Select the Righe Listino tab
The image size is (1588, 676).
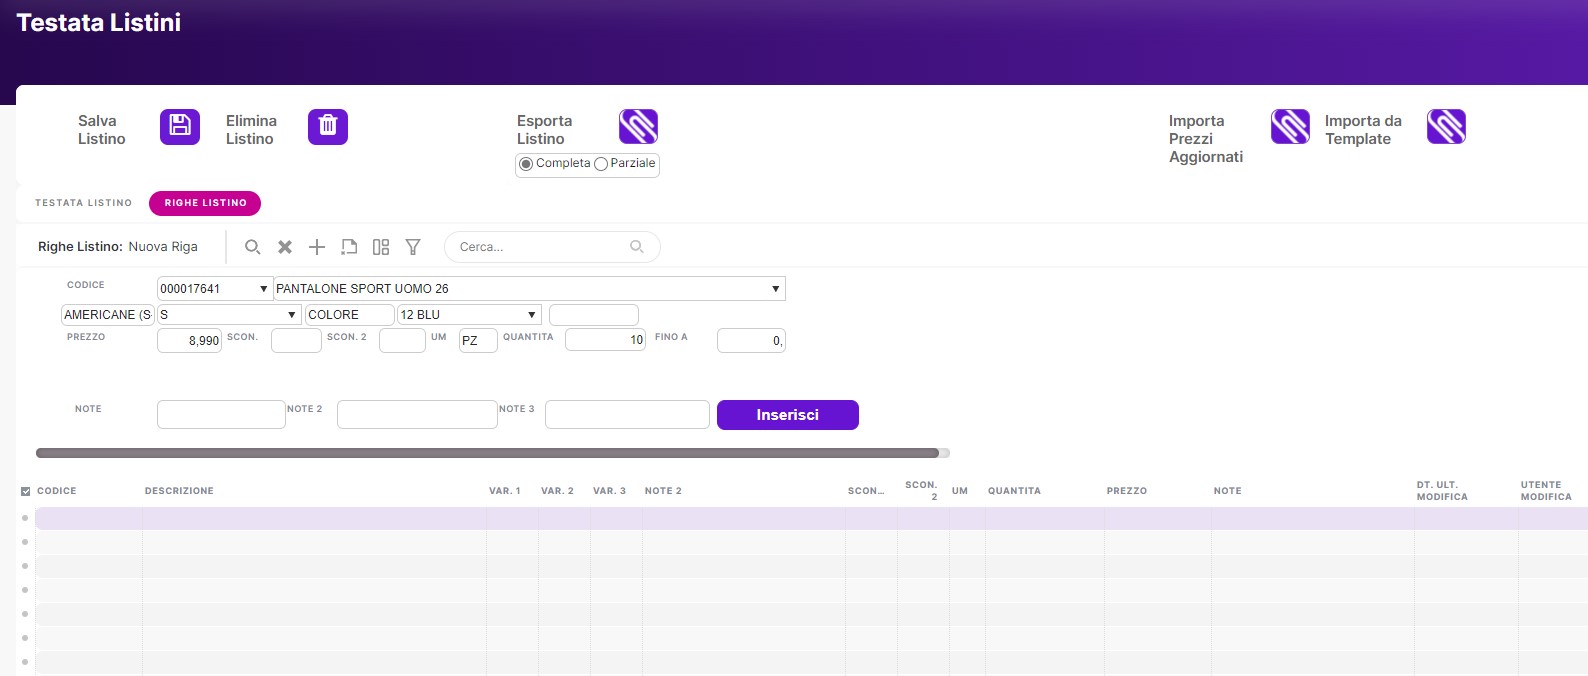pyautogui.click(x=205, y=203)
